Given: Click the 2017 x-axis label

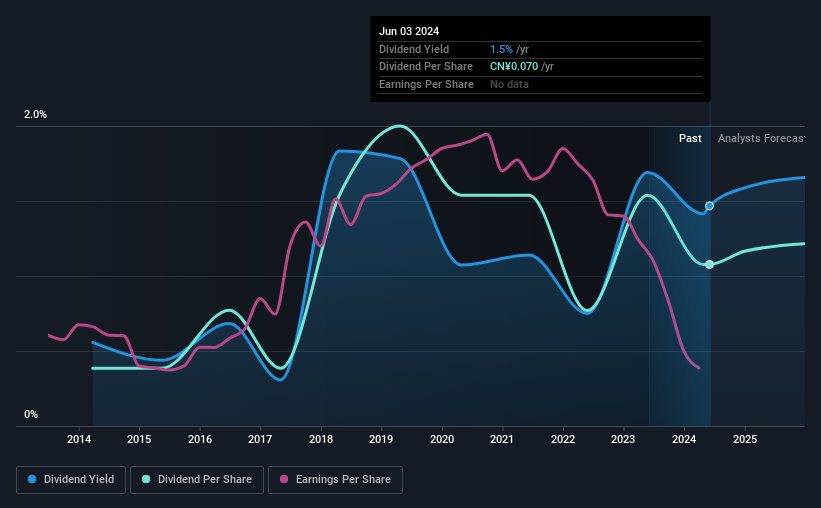Looking at the screenshot, I should pyautogui.click(x=260, y=439).
